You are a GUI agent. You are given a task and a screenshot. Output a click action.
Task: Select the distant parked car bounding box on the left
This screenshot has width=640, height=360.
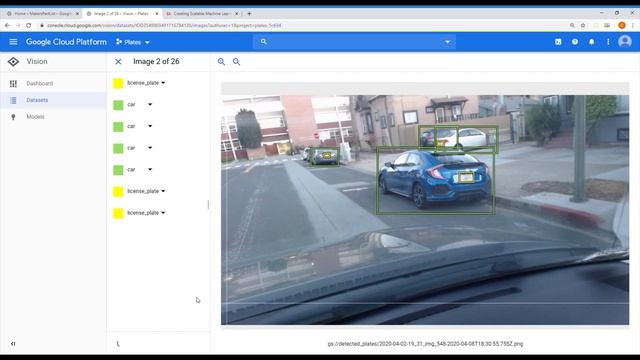coord(324,157)
